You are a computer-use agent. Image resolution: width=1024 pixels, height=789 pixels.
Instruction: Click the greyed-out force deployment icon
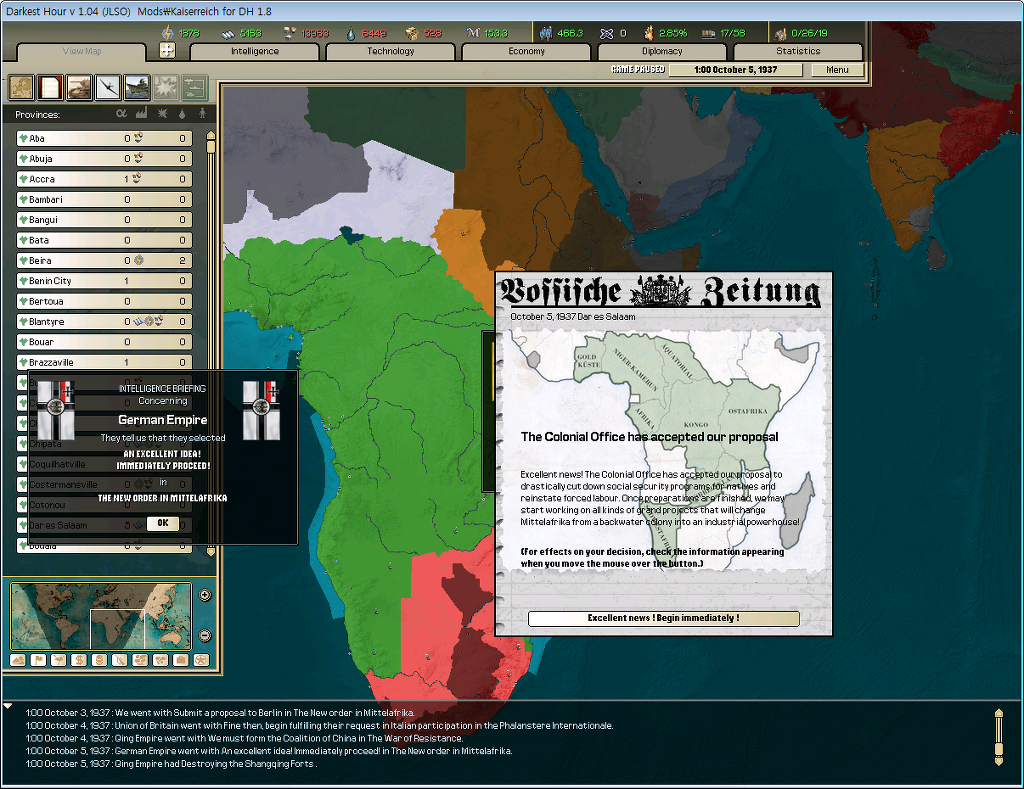coord(195,87)
